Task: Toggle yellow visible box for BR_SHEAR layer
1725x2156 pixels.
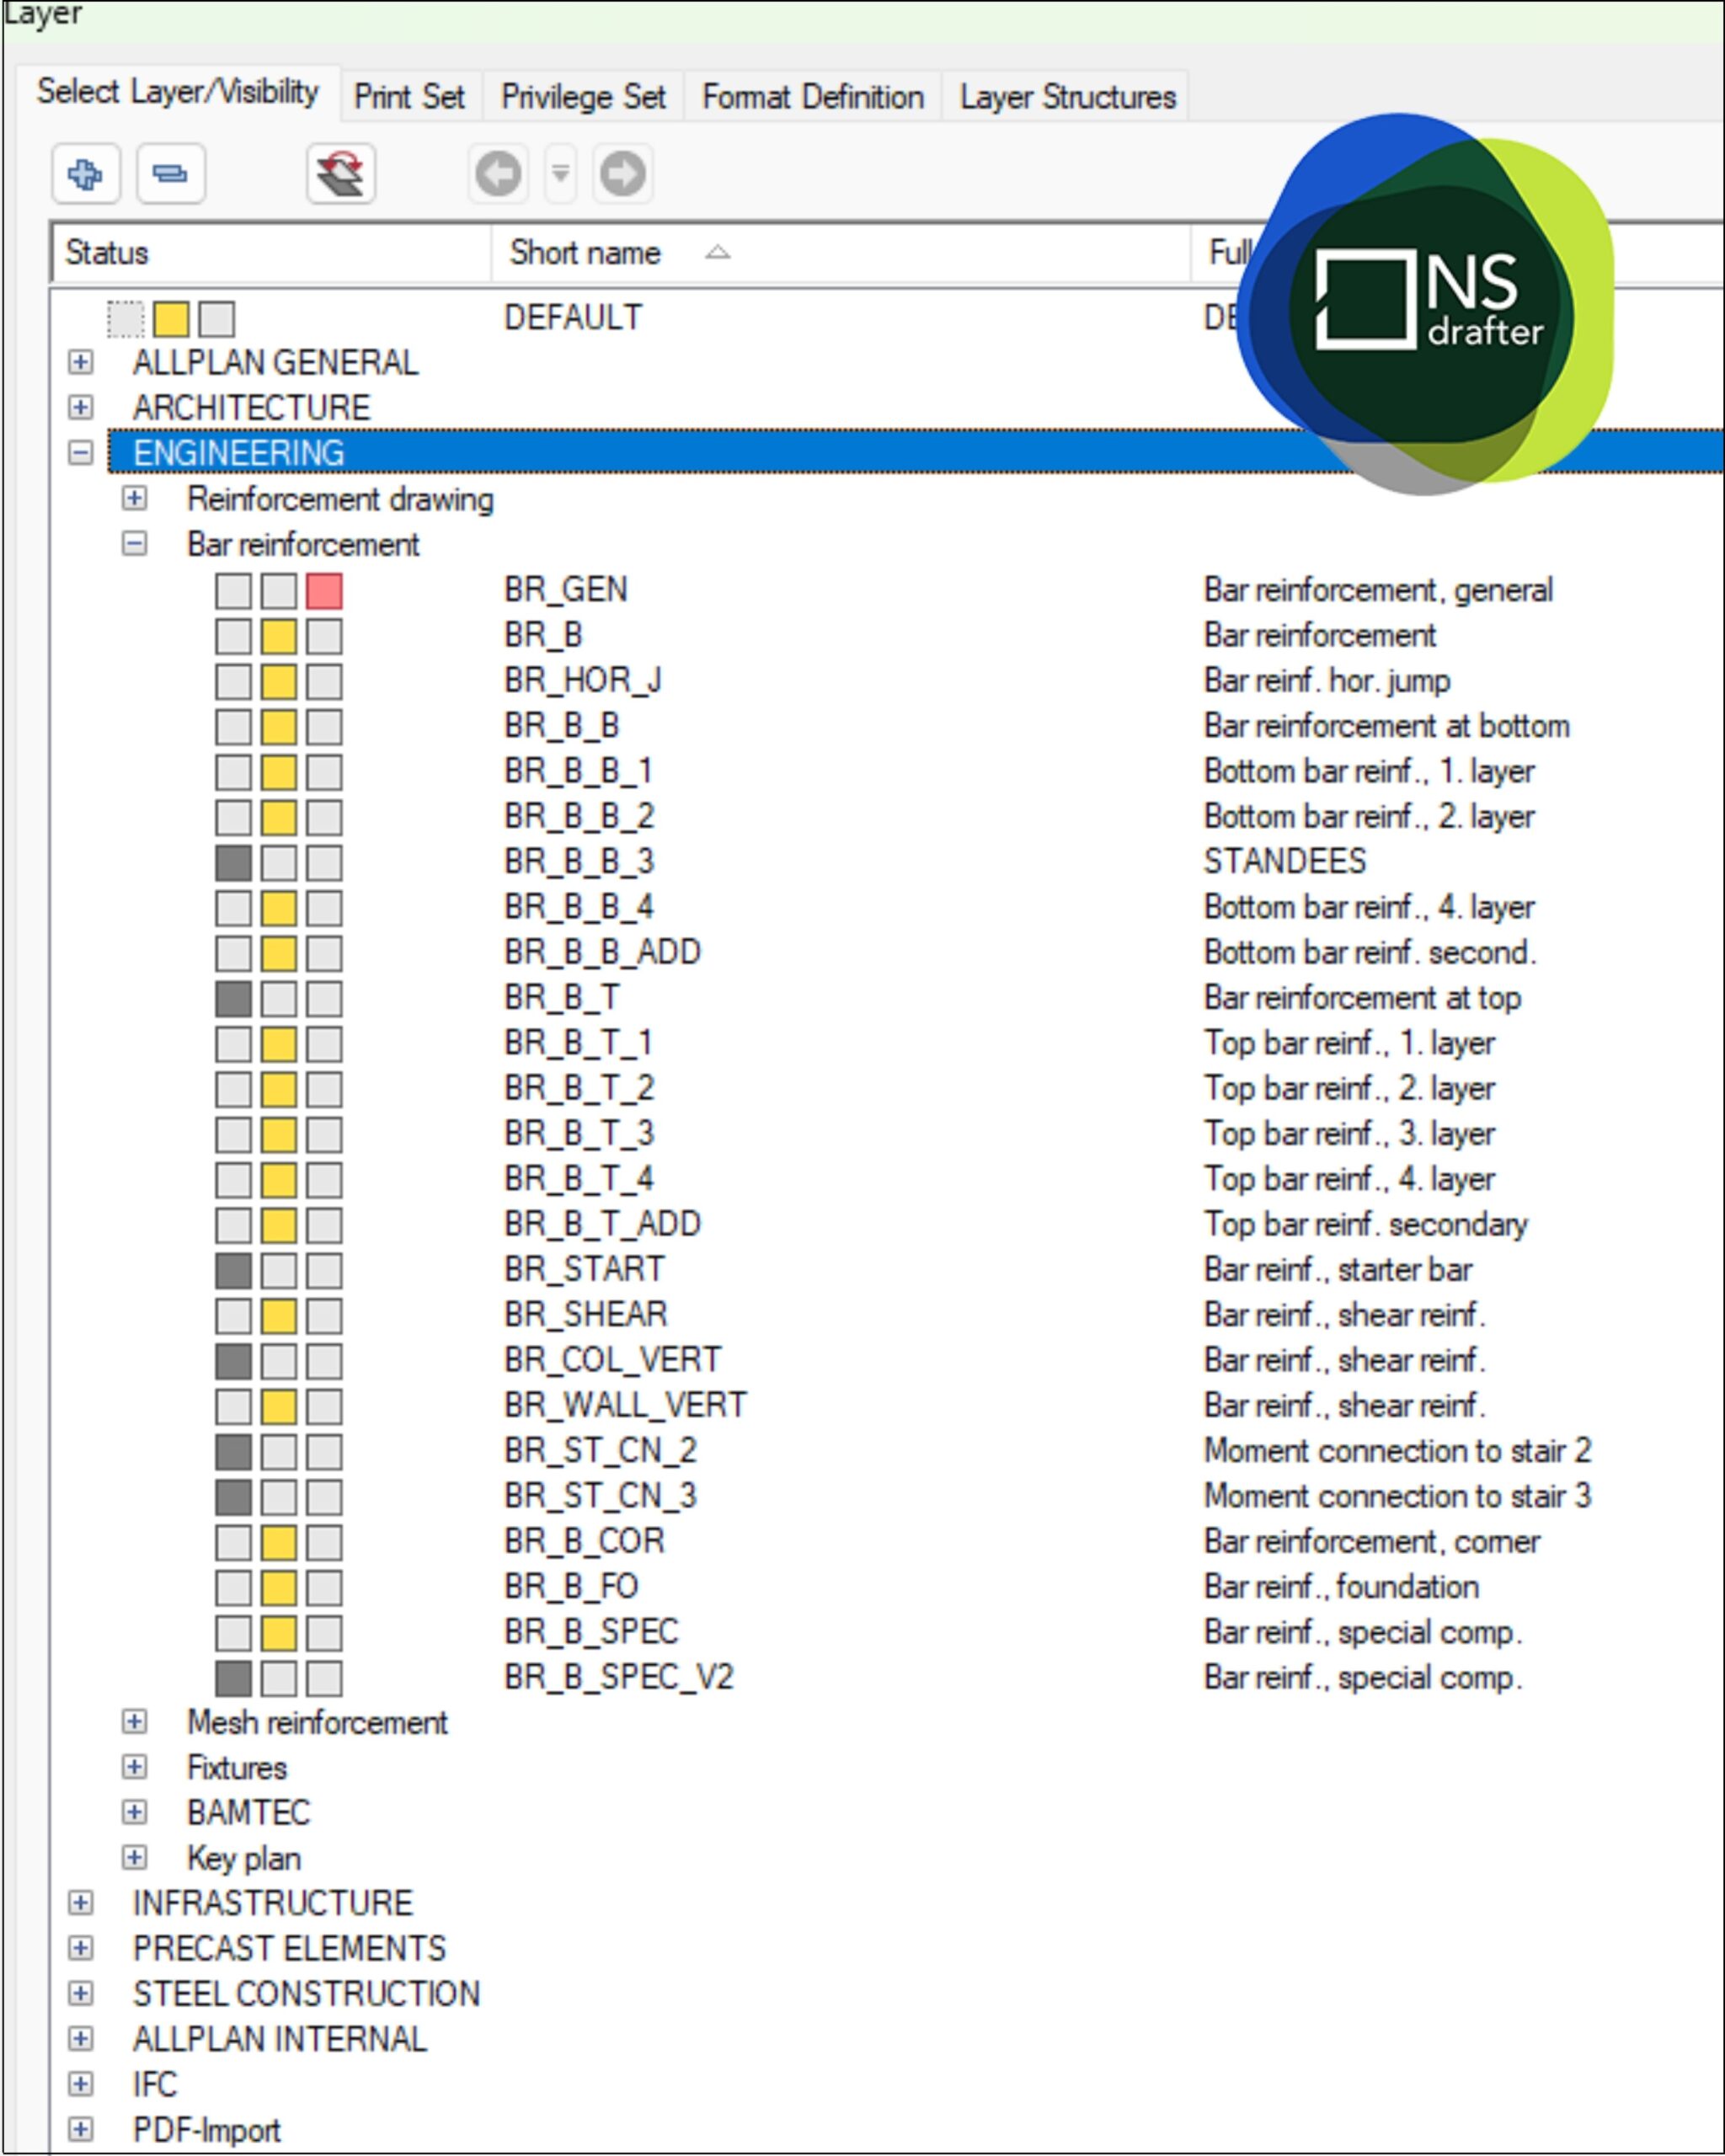Action: [x=279, y=1316]
